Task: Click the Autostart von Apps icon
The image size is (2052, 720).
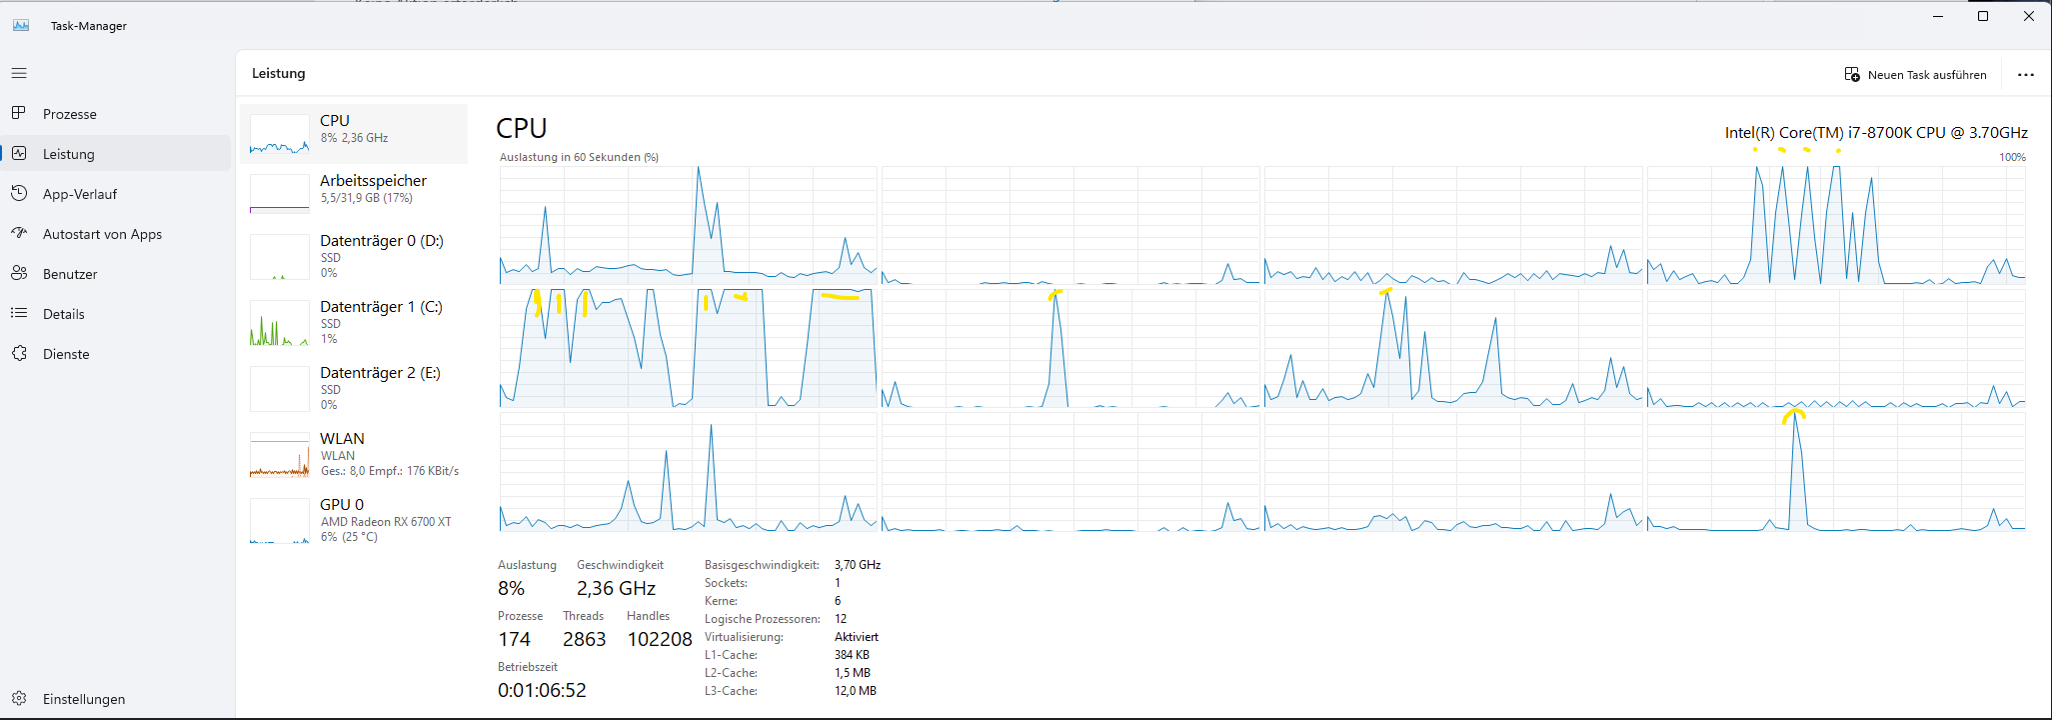Action: coord(19,233)
